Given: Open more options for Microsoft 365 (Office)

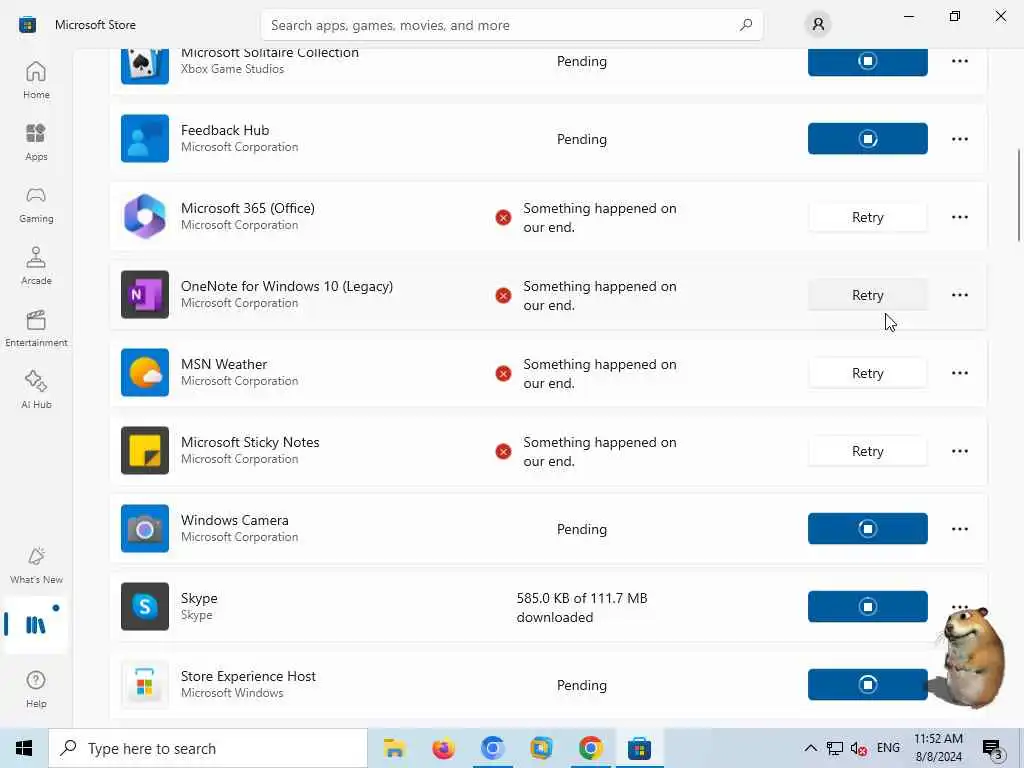Looking at the screenshot, I should pos(959,217).
